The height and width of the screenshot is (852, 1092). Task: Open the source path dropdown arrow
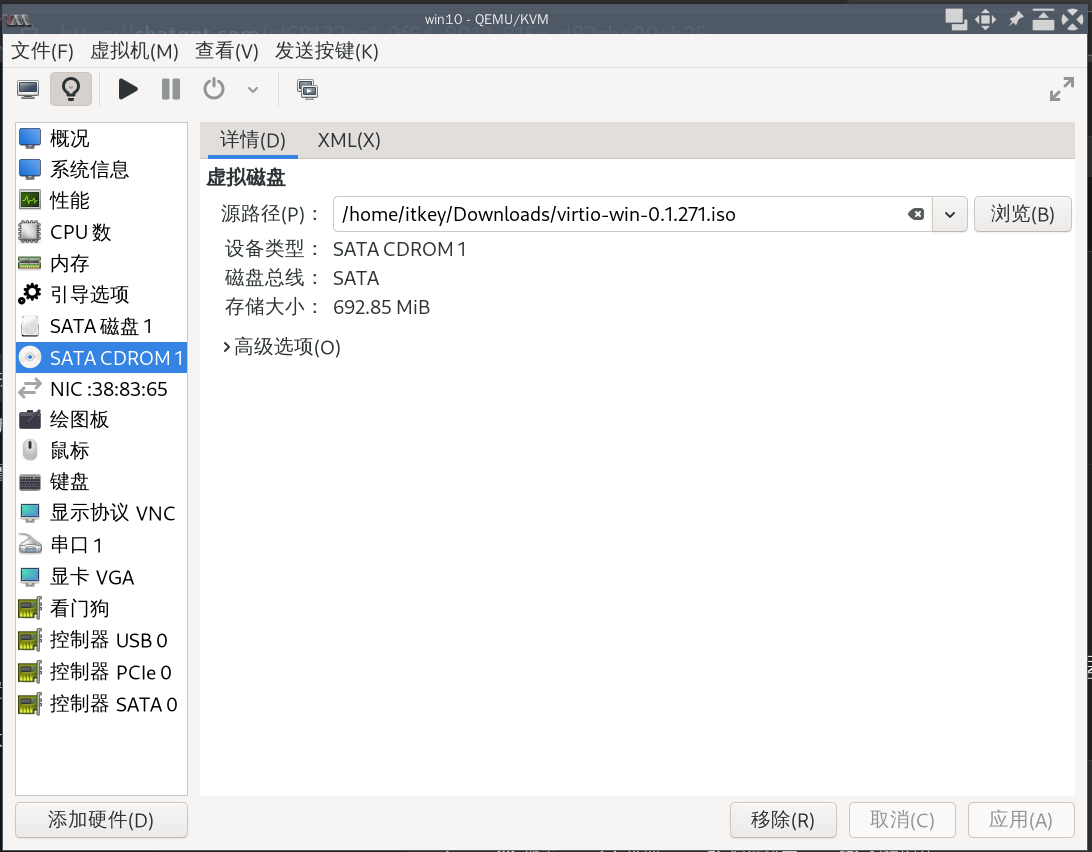coord(949,214)
